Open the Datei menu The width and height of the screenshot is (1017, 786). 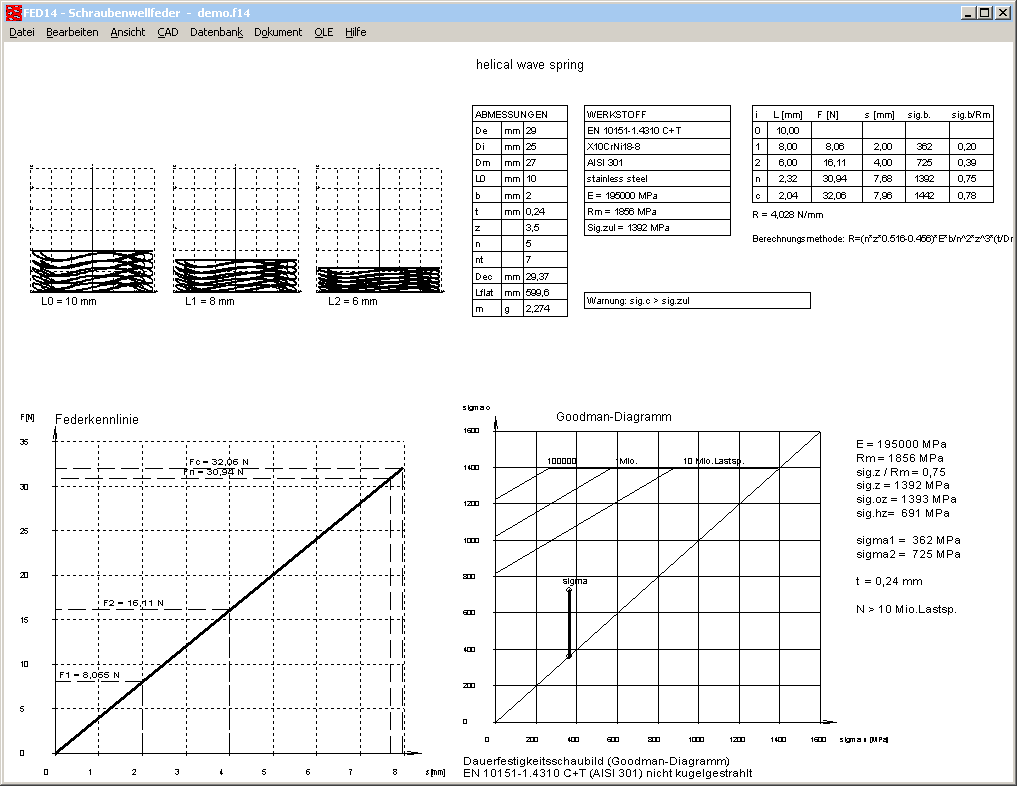22,32
